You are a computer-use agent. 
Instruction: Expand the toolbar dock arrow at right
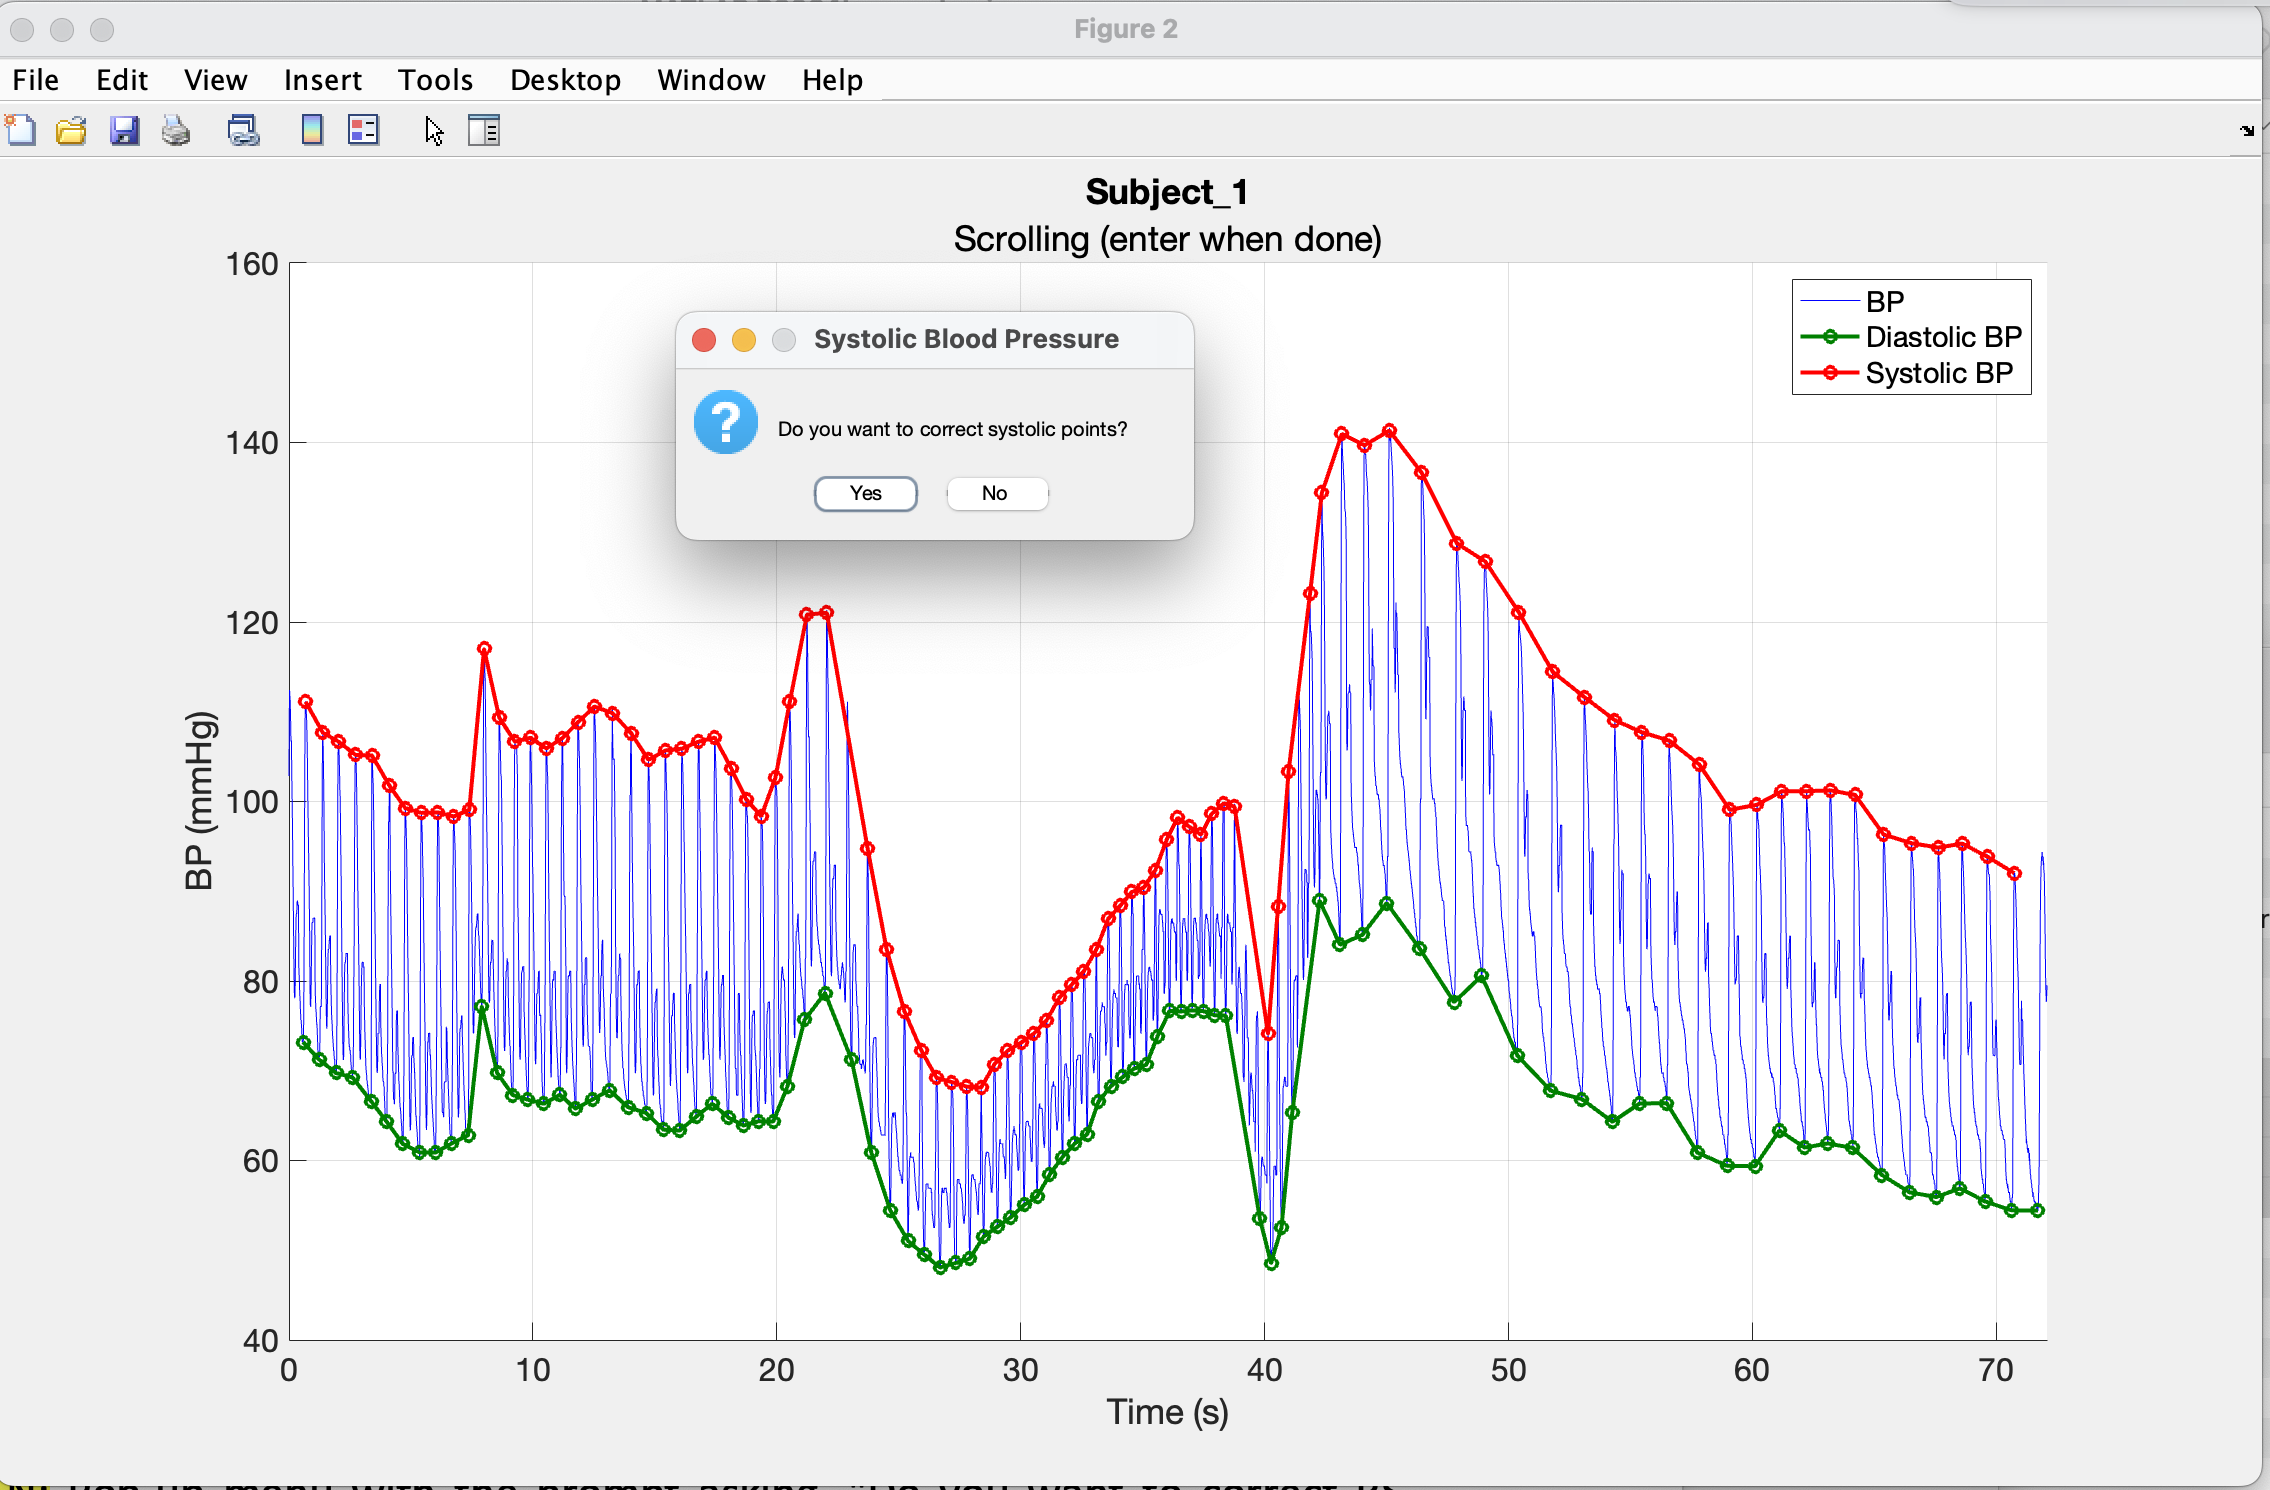[2247, 131]
